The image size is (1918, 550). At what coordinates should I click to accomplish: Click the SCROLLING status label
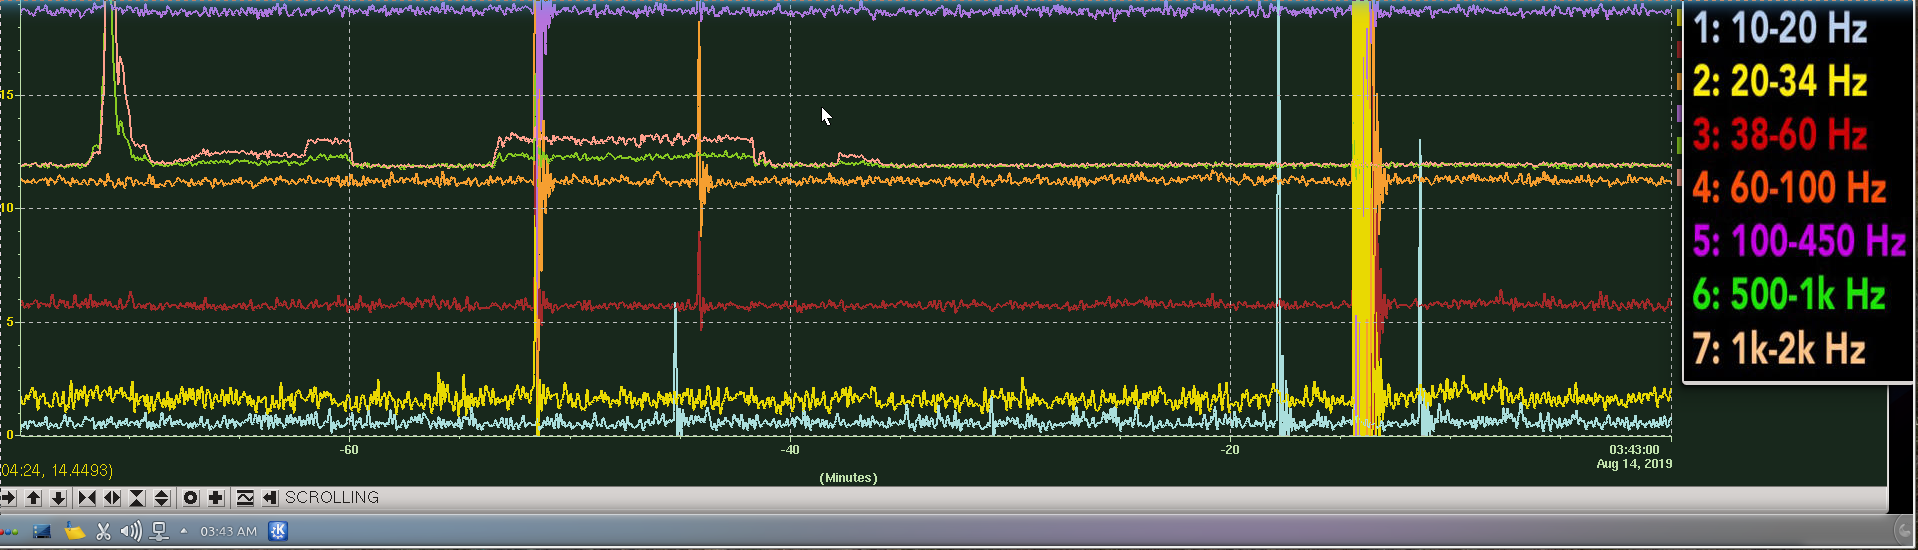(332, 497)
